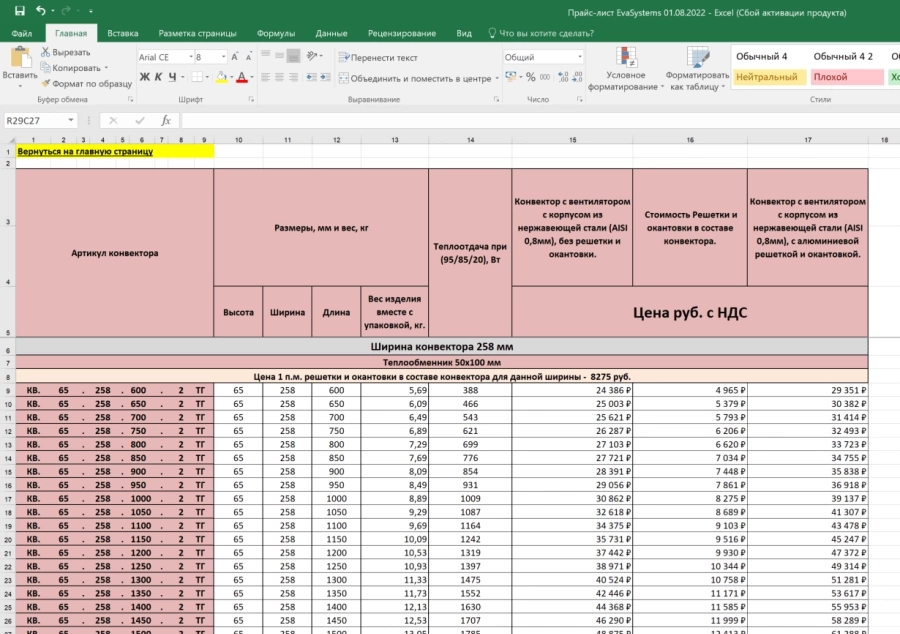Toggle Bold (Ж) formatting
This screenshot has height=634, width=900.
point(145,77)
